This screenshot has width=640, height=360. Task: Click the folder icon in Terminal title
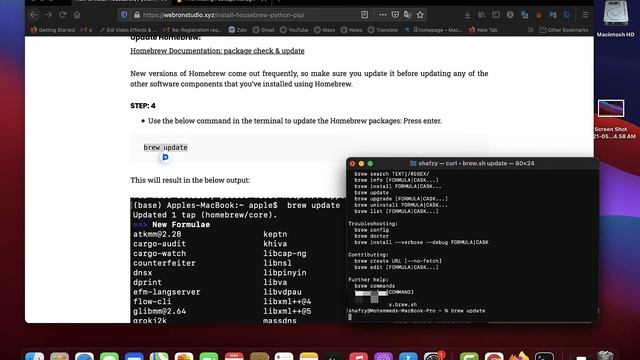click(413, 163)
